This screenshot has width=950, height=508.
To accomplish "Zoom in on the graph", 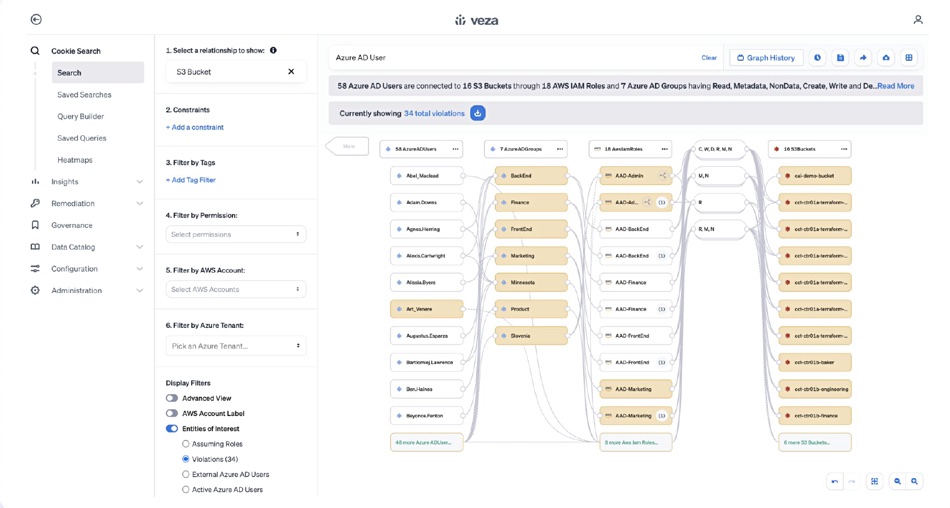I will click(x=914, y=481).
